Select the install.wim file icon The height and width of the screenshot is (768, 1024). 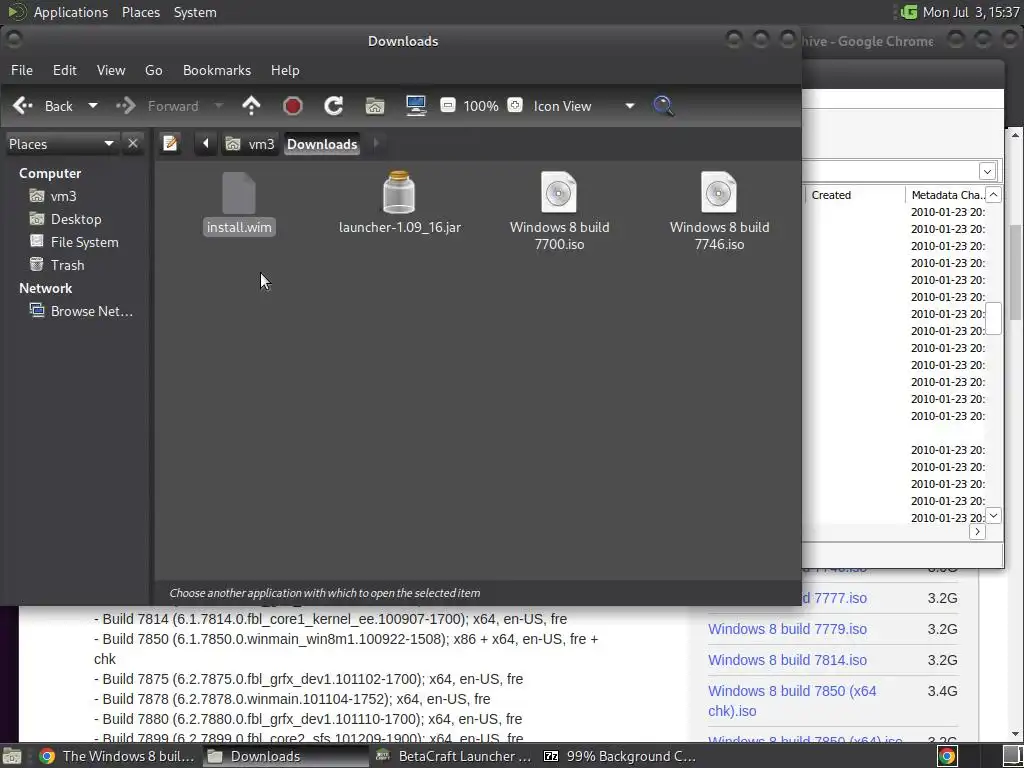point(239,193)
